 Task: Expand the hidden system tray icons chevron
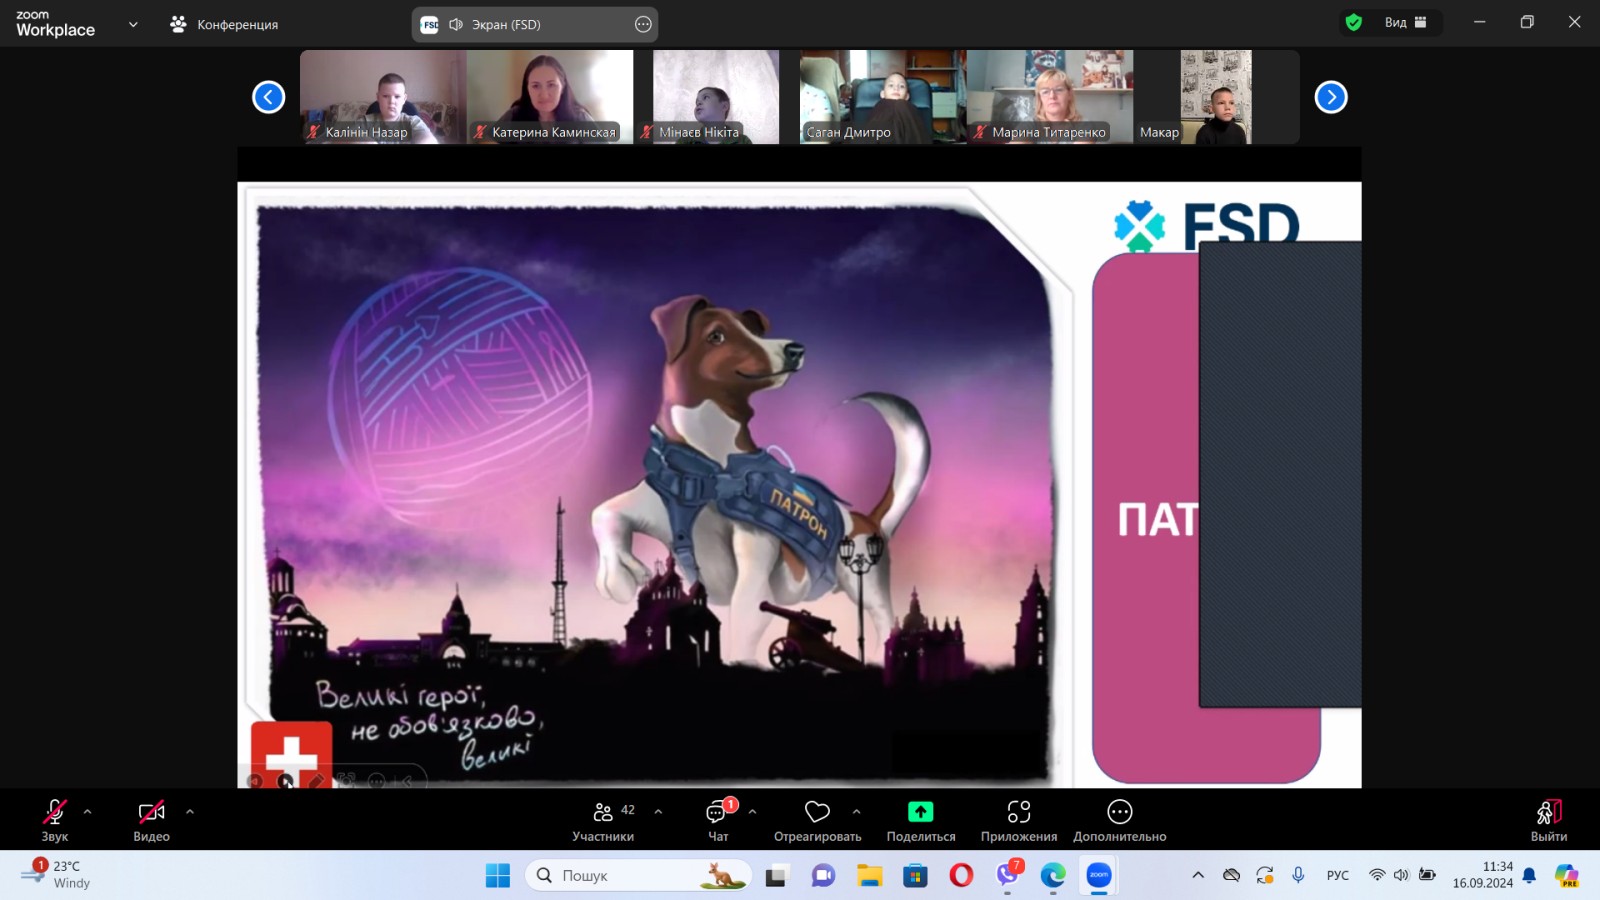point(1198,875)
